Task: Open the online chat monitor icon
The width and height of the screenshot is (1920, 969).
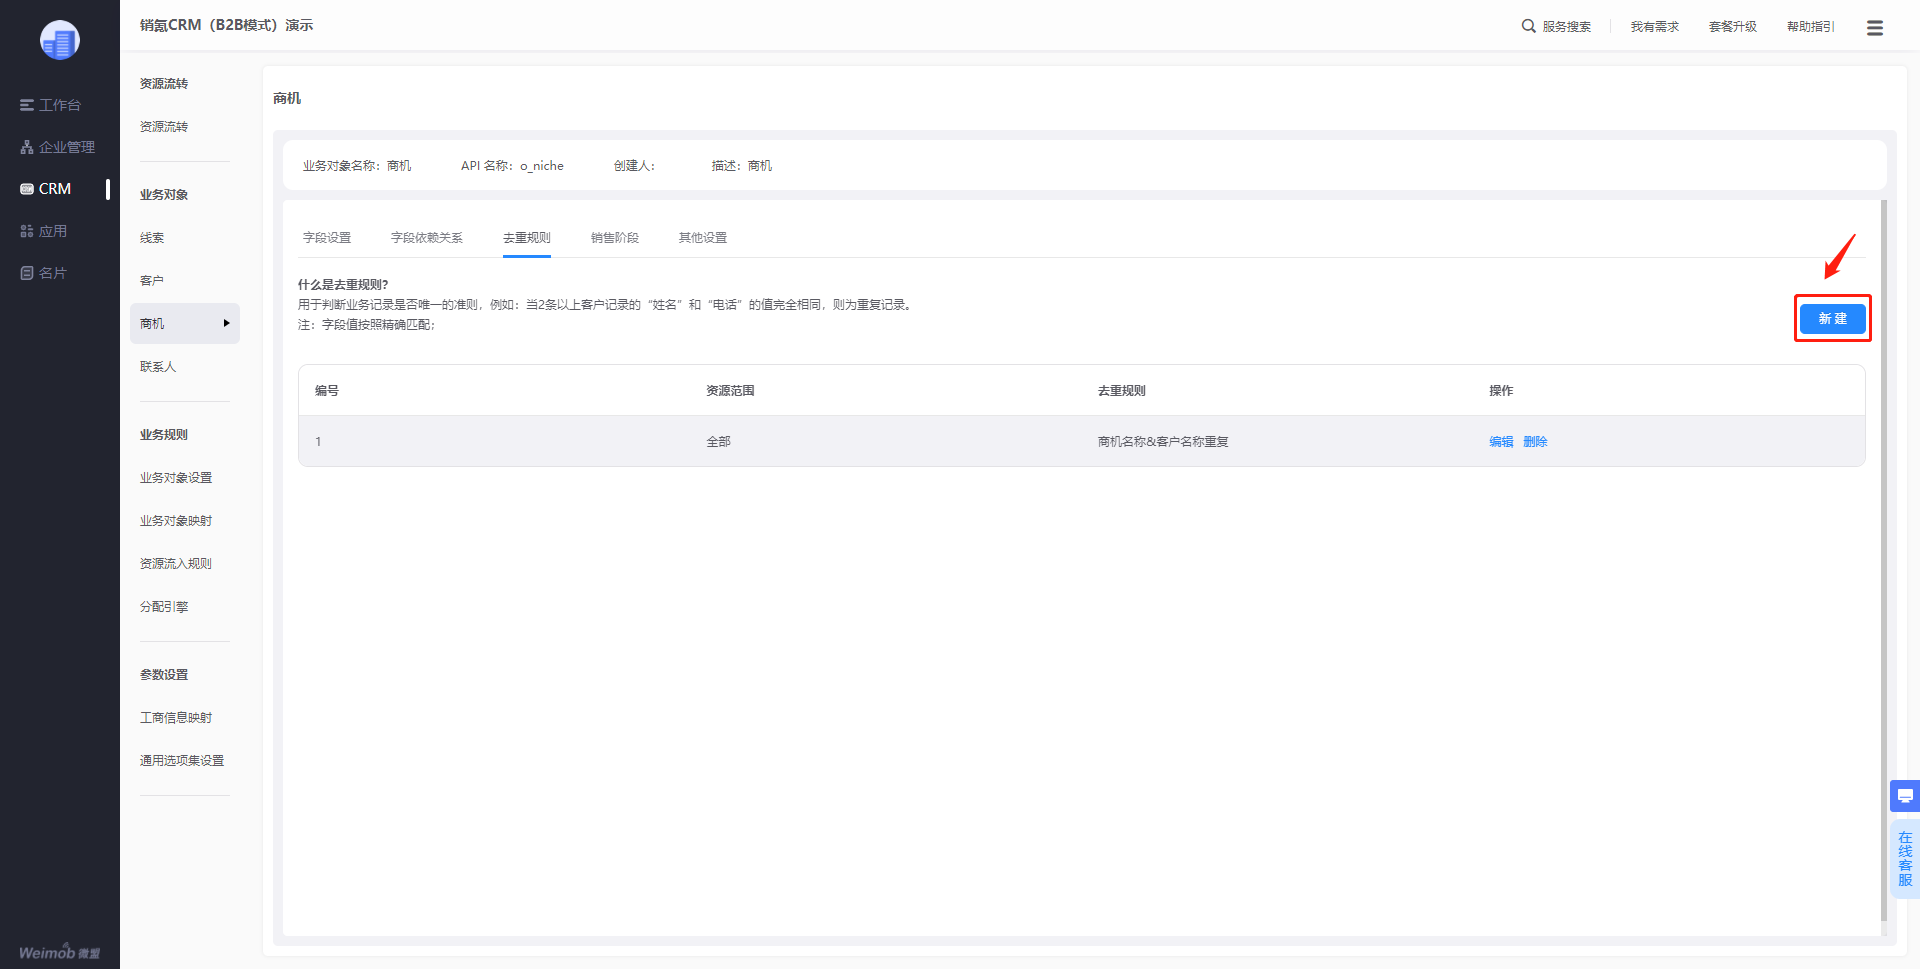Action: [1905, 796]
